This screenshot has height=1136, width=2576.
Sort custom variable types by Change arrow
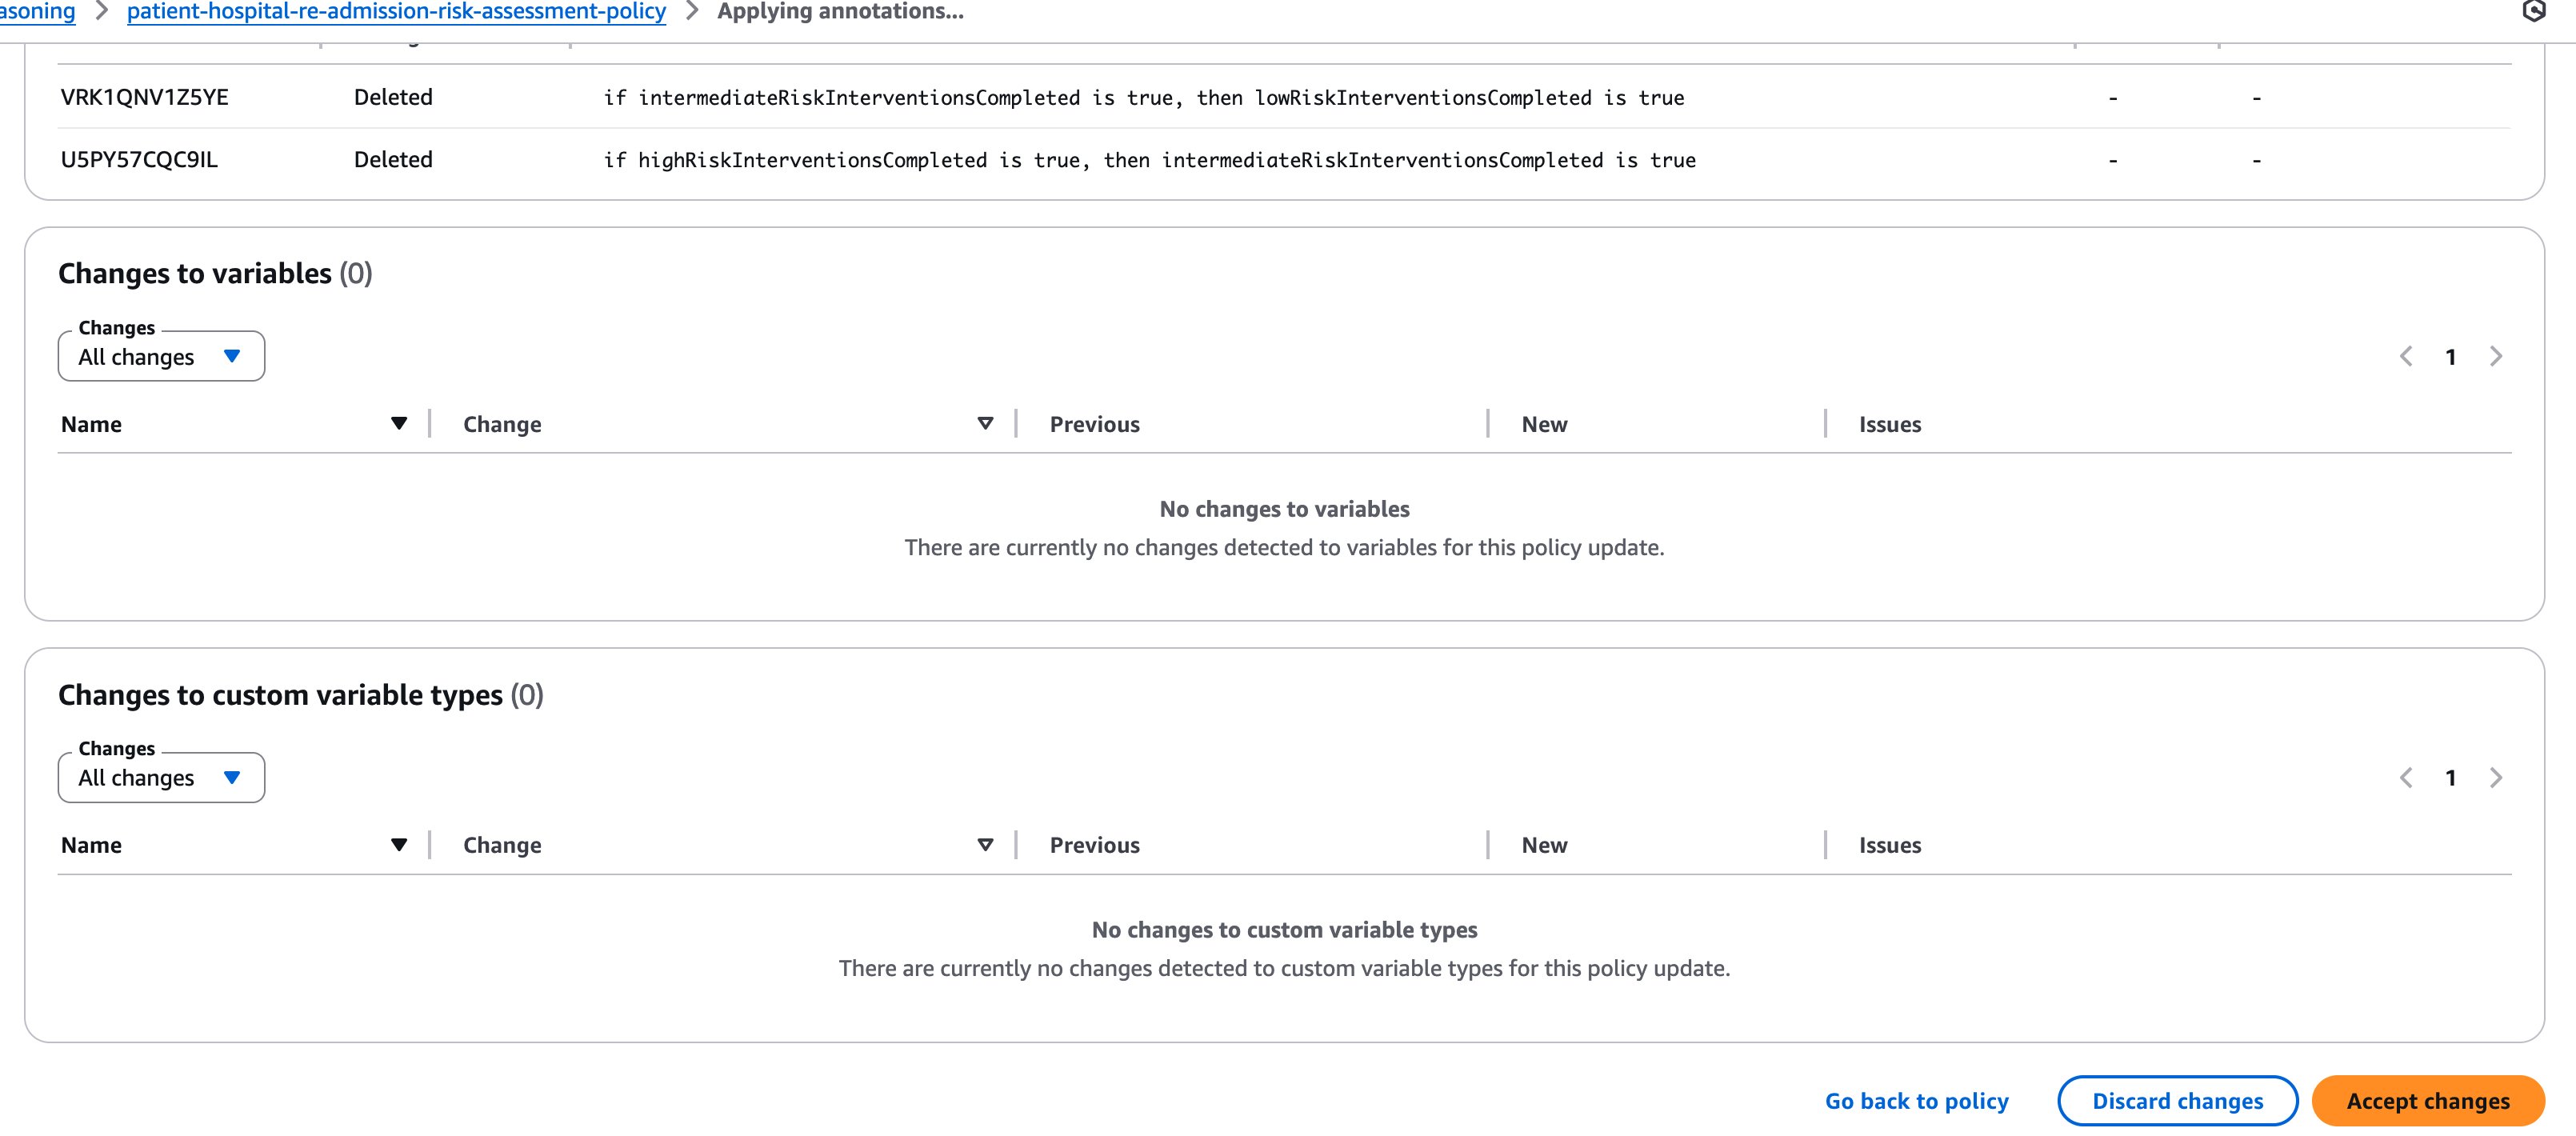pos(985,845)
